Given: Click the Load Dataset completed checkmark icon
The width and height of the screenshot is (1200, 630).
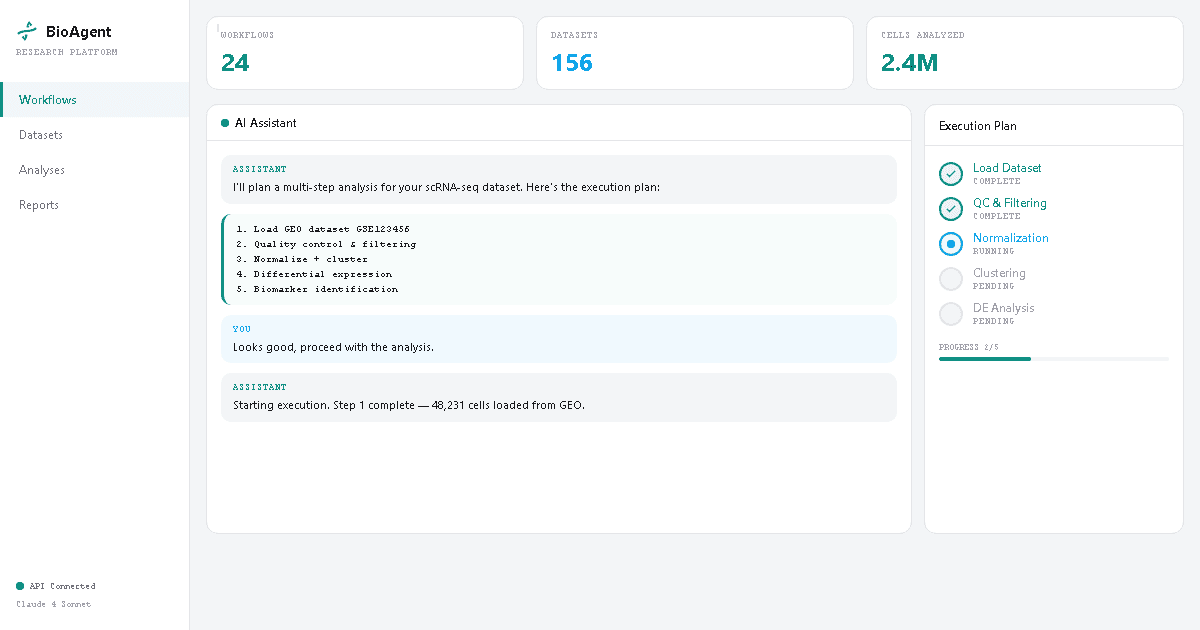Looking at the screenshot, I should (x=950, y=174).
